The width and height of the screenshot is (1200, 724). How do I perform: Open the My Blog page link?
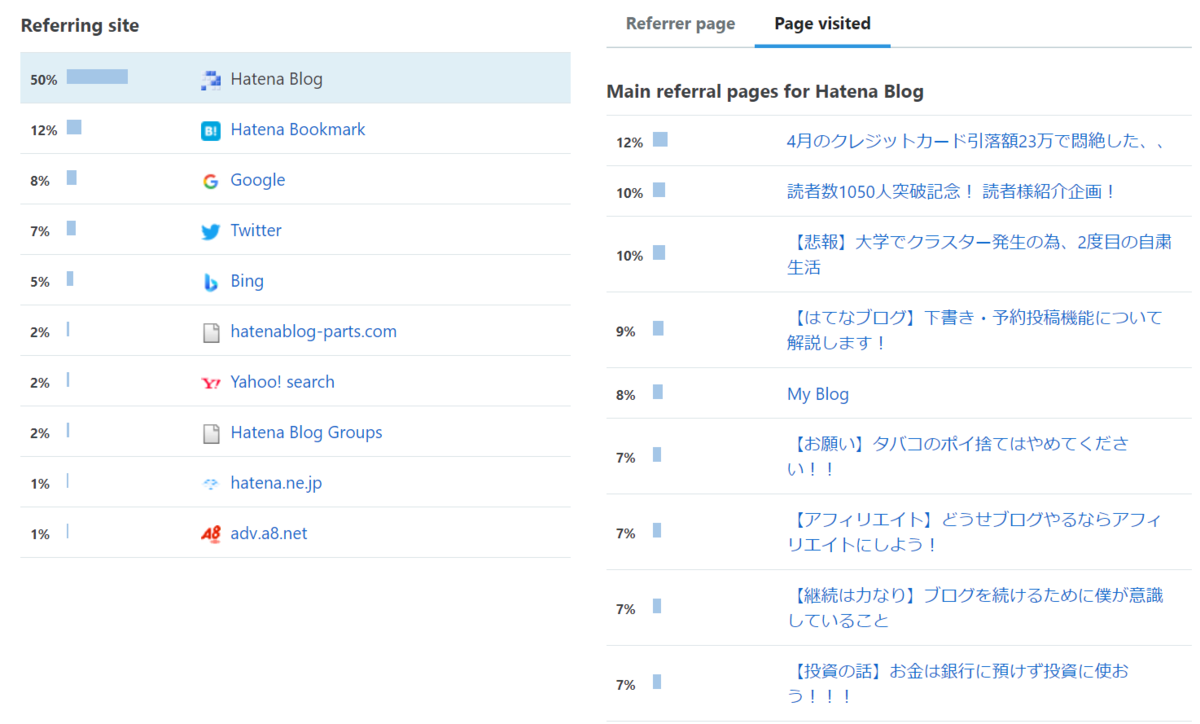[x=818, y=394]
